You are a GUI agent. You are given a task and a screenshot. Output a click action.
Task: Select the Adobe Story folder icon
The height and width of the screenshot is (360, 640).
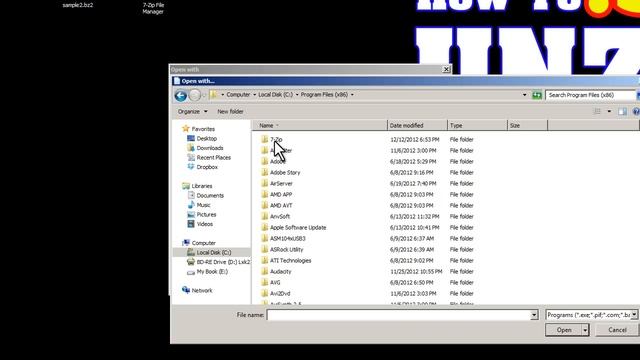[264, 173]
